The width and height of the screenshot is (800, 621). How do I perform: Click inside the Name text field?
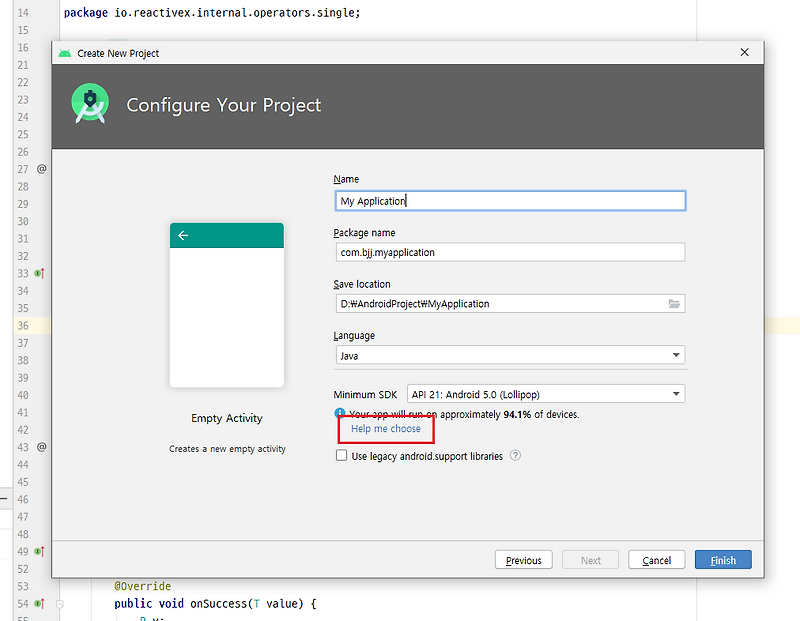click(x=510, y=200)
